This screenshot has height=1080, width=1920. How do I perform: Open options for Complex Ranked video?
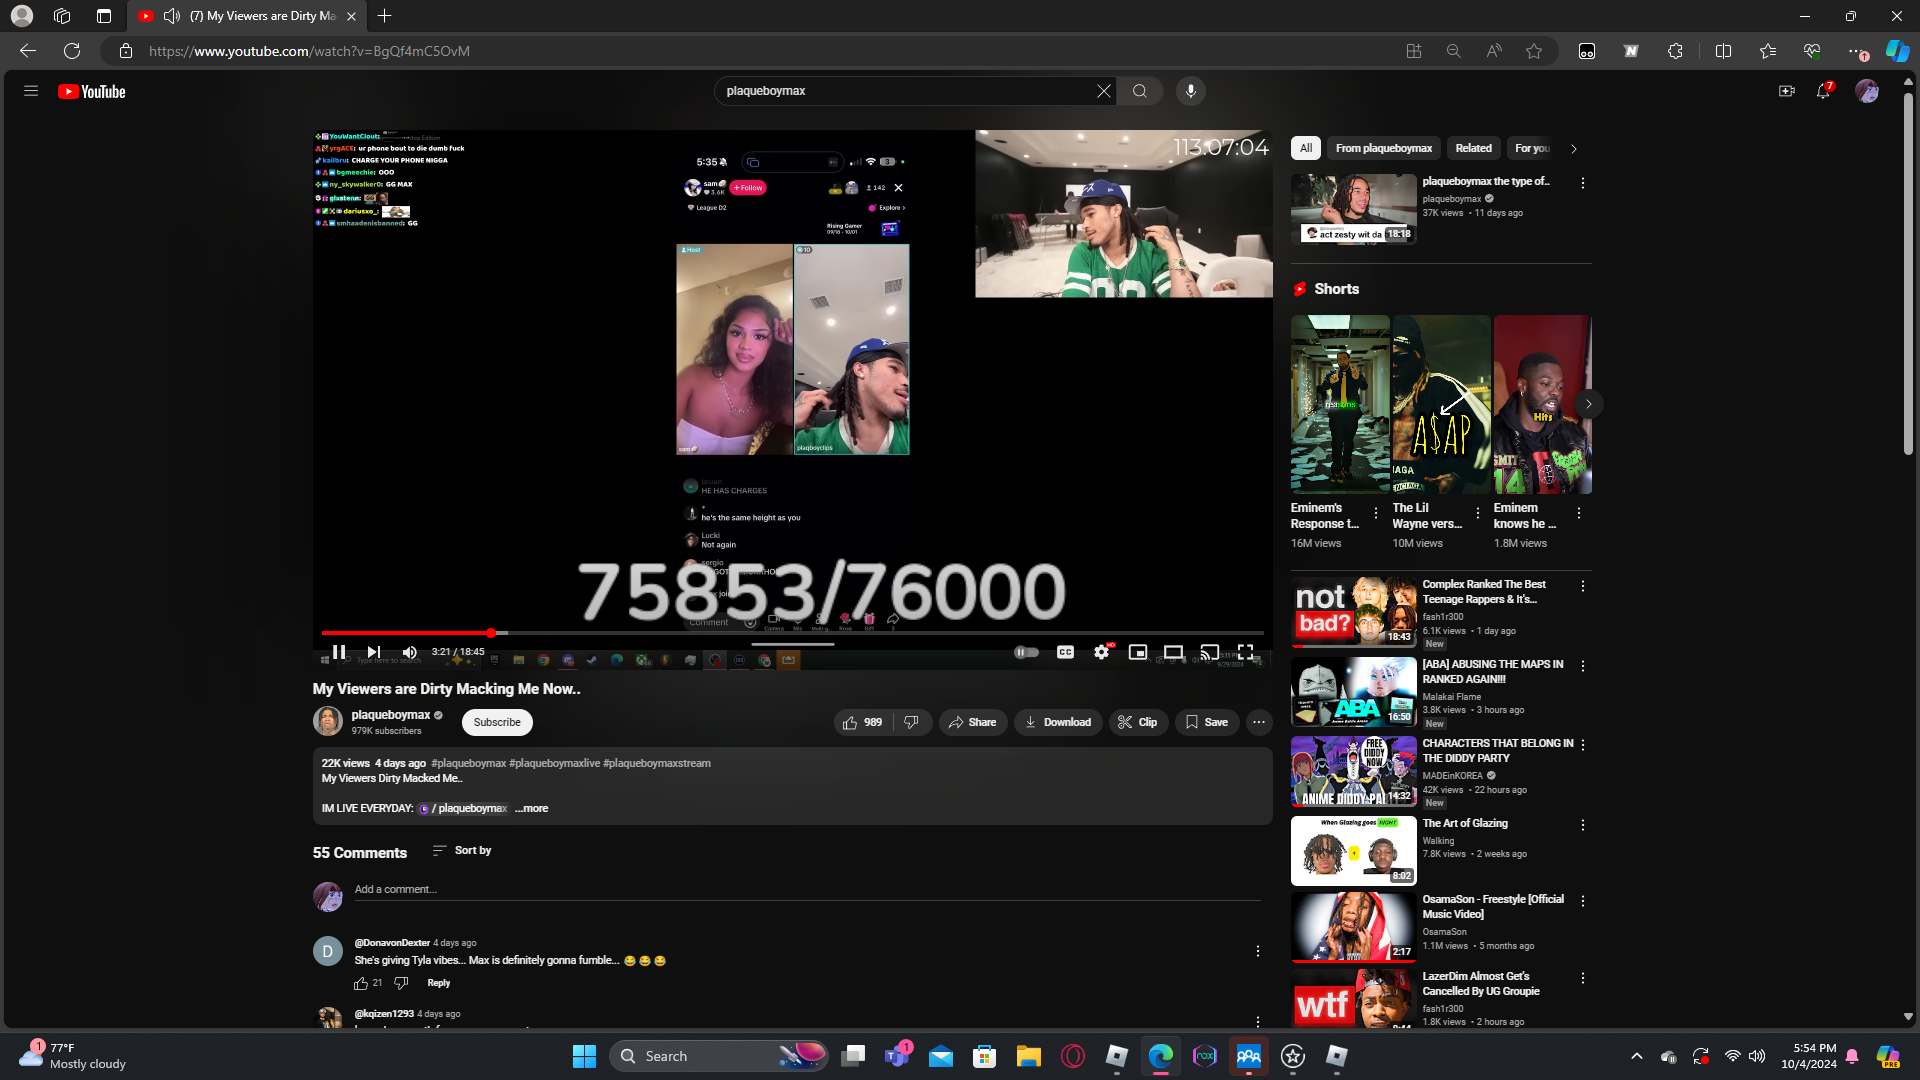[x=1582, y=586]
